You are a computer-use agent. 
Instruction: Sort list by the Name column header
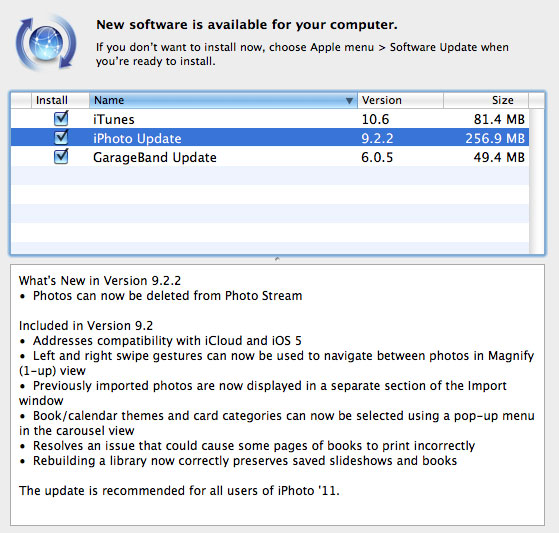click(223, 100)
